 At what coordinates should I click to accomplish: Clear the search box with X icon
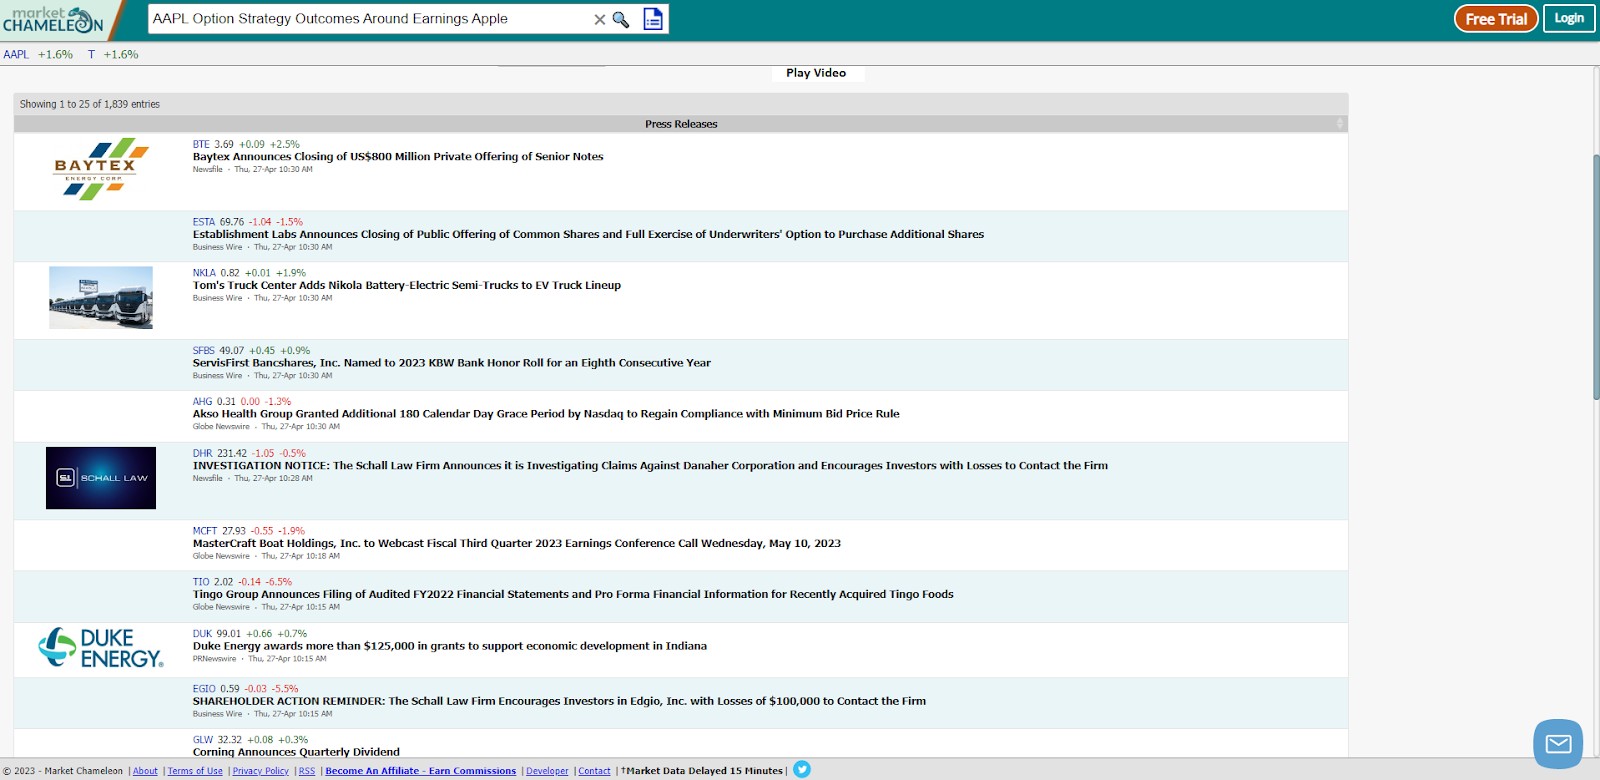pos(599,19)
